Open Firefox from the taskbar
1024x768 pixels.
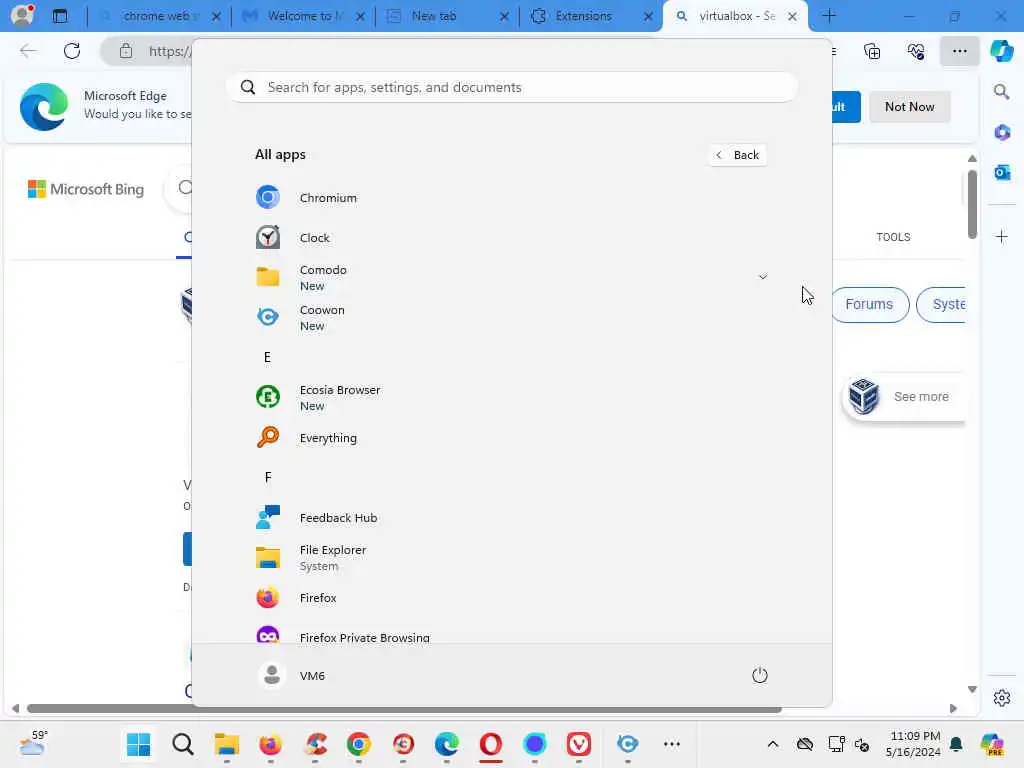point(270,744)
